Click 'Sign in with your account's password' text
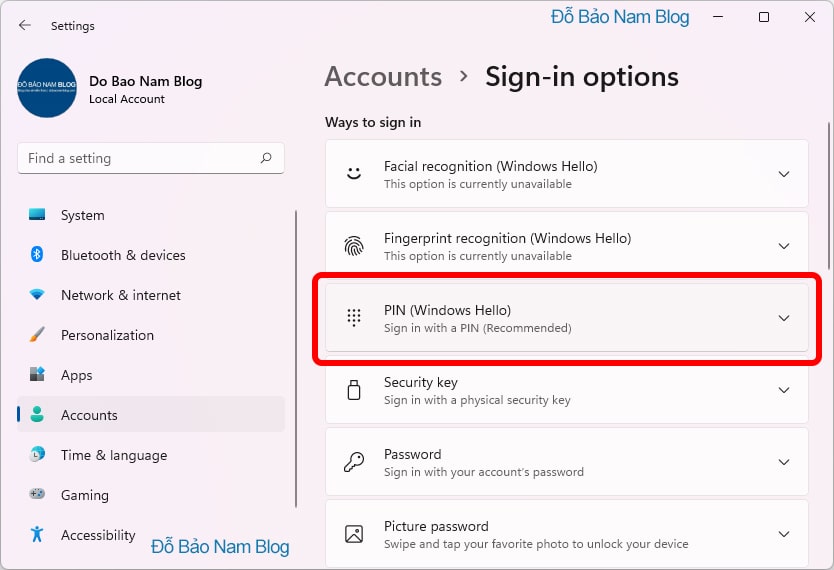Screen dimensions: 834x570 (483, 472)
